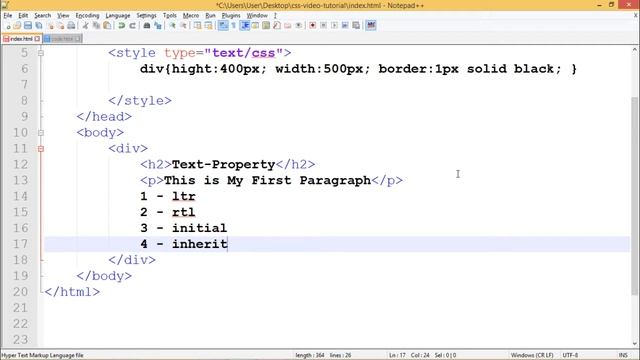The image size is (640, 360).
Task: Click the Save All toolbar icon
Action: [x=38, y=25]
